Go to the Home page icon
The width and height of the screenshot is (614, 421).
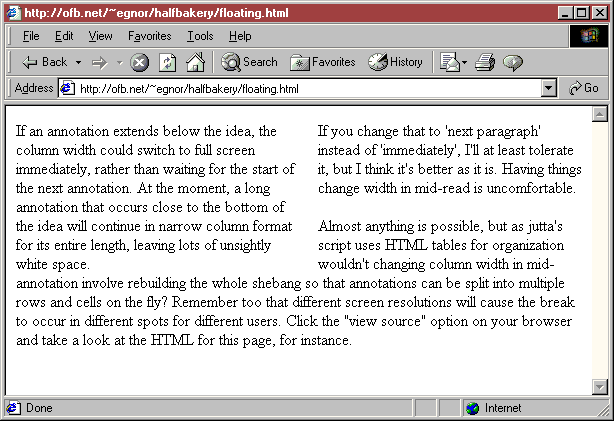195,62
